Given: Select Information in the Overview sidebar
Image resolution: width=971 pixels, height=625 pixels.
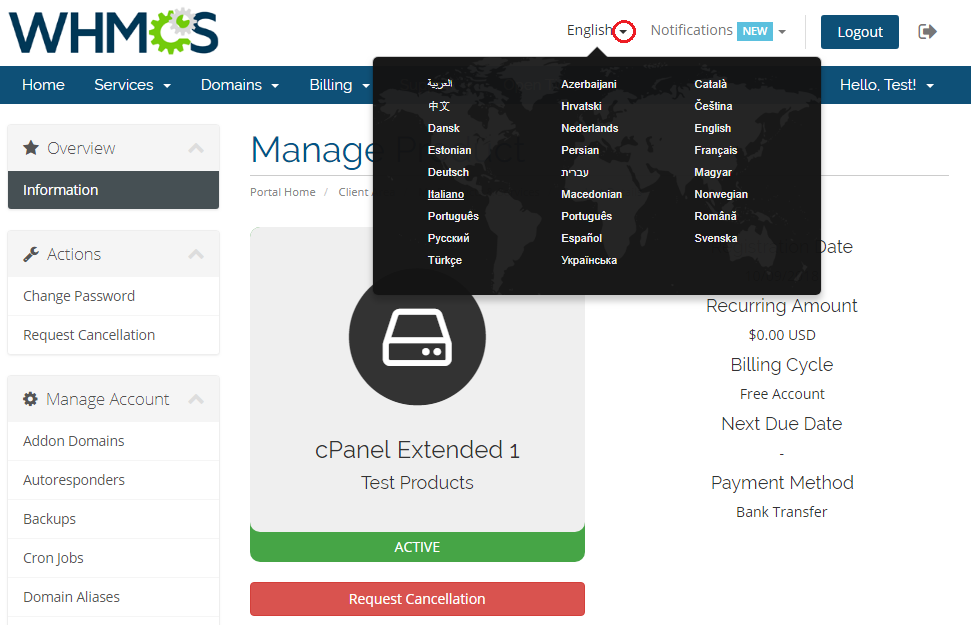Looking at the screenshot, I should point(113,190).
